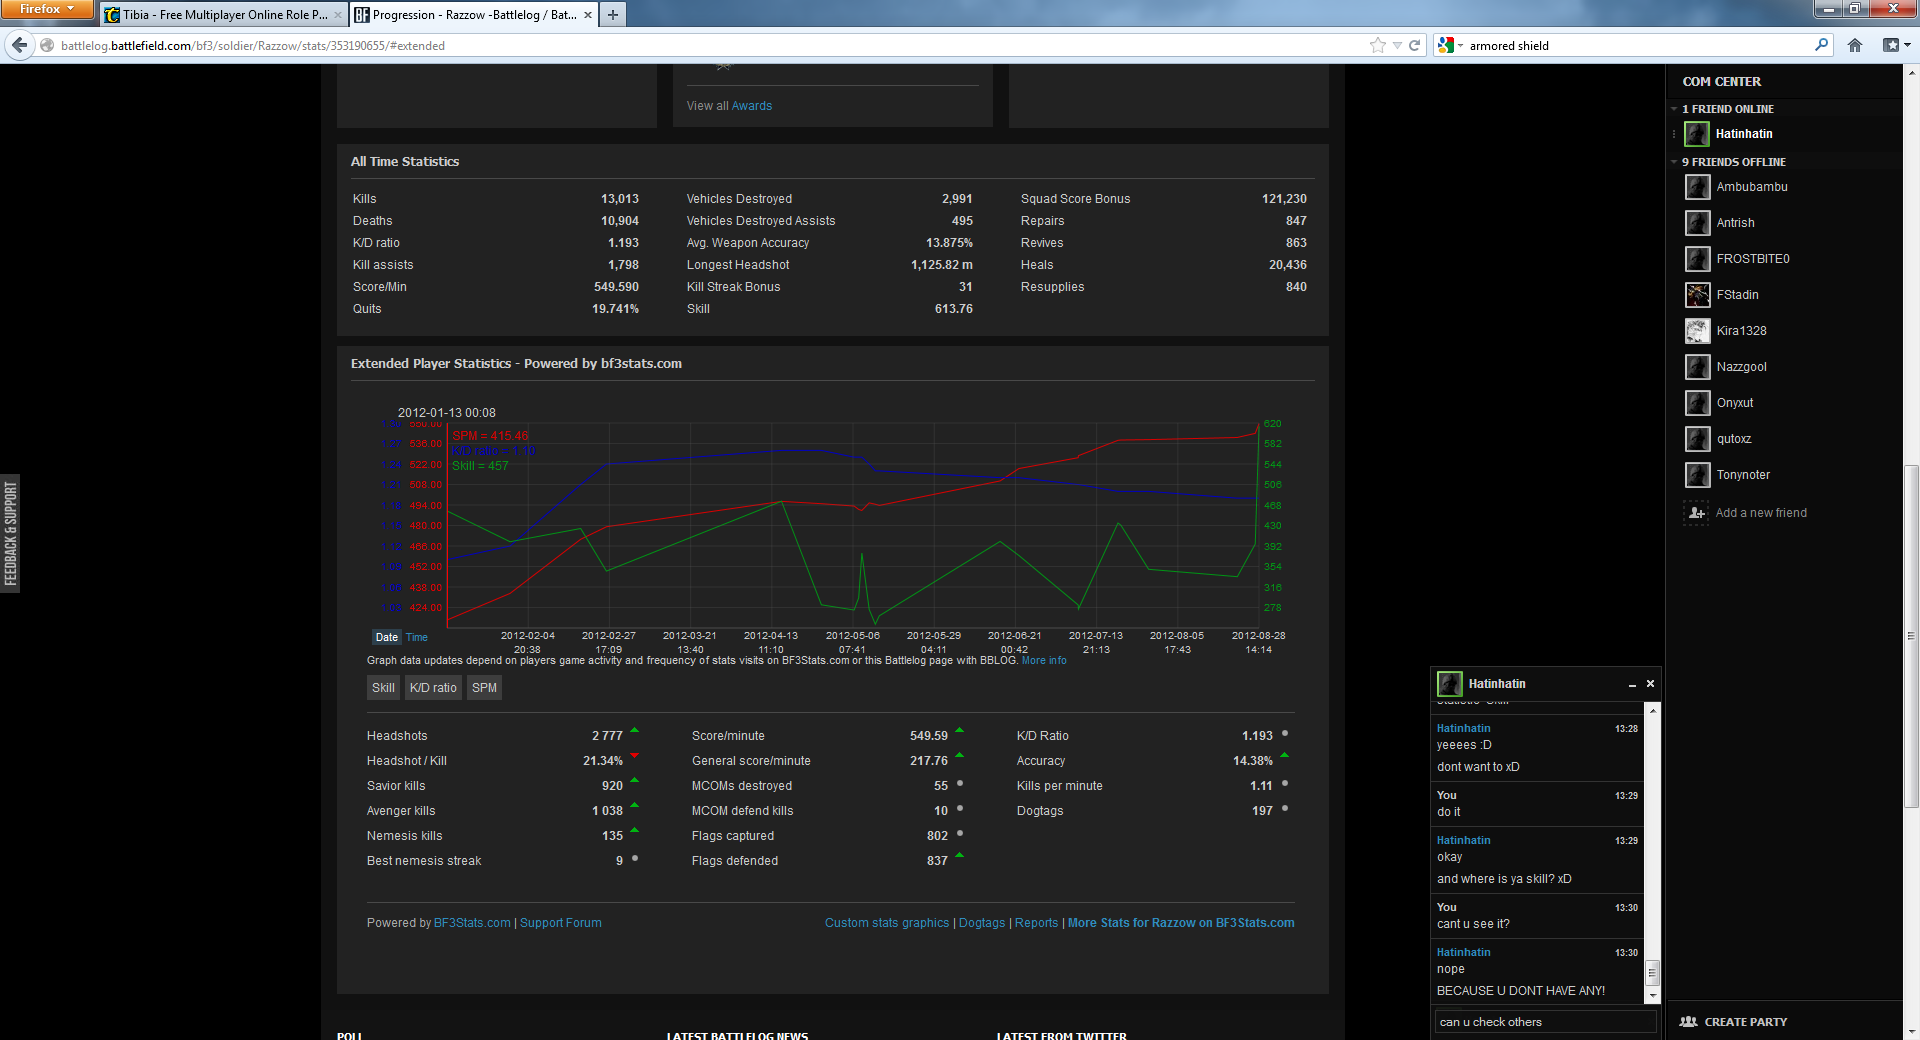Open Custom stats graphics link
Image resolution: width=1920 pixels, height=1040 pixels.
(887, 923)
